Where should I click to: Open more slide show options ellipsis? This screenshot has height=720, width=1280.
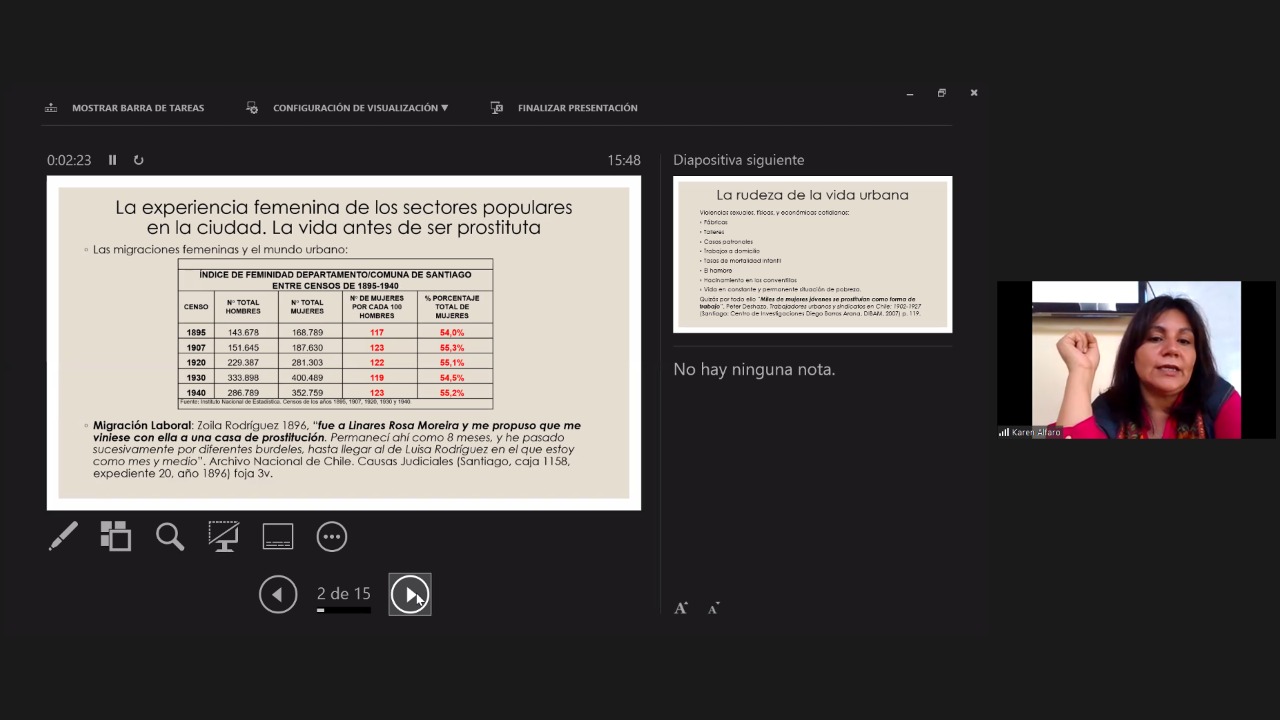click(x=332, y=537)
